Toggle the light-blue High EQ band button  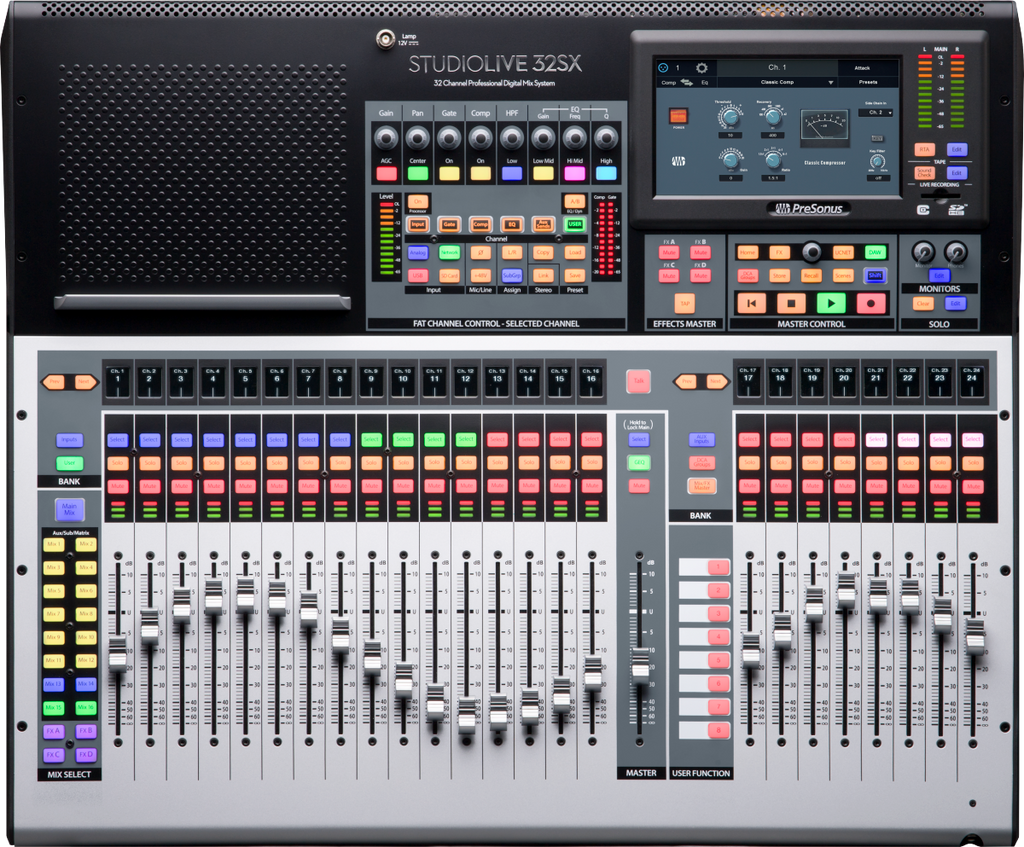pyautogui.click(x=606, y=174)
